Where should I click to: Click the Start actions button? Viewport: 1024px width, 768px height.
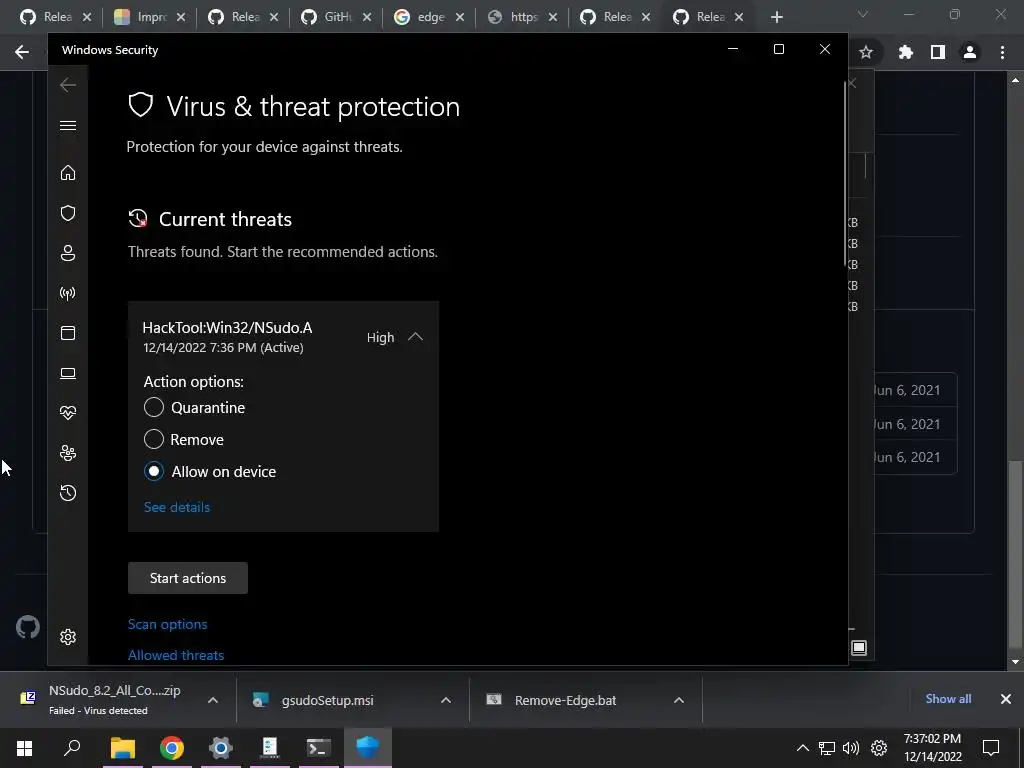[187, 578]
